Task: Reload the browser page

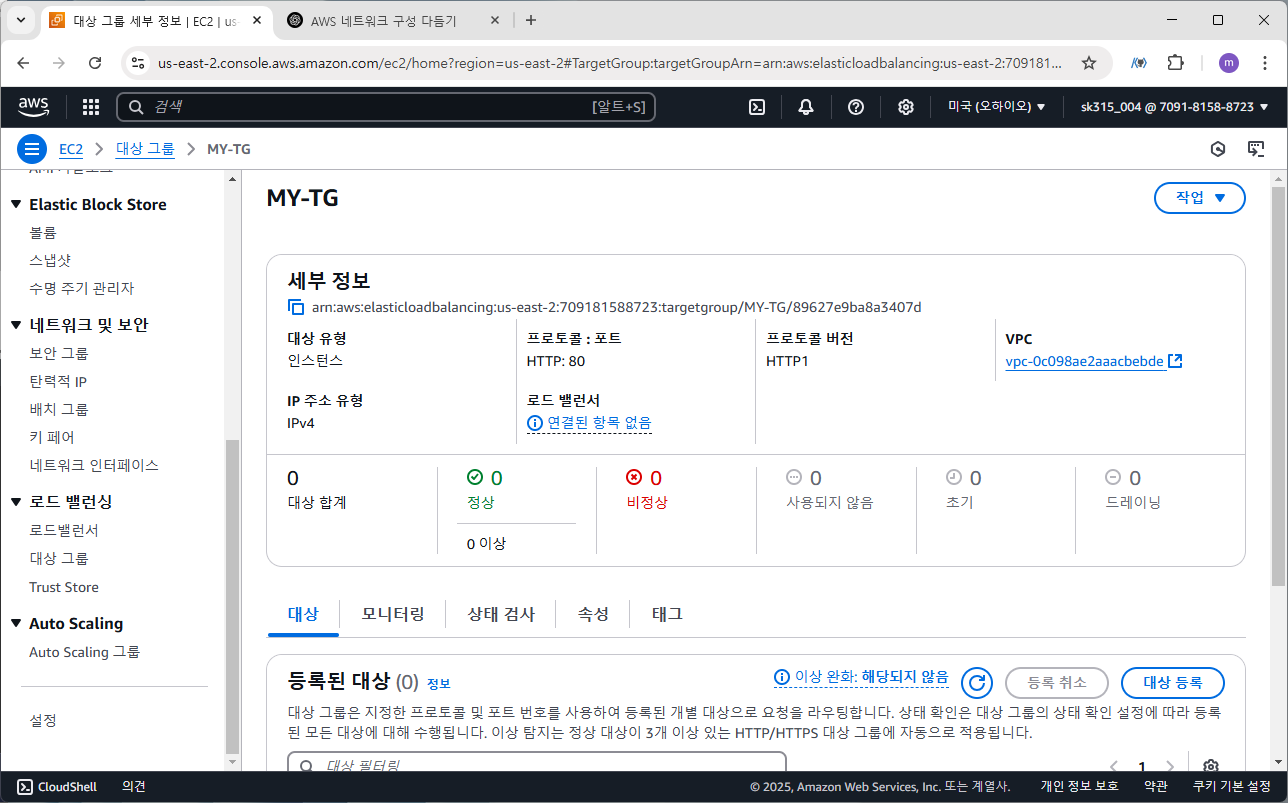Action: [x=95, y=62]
